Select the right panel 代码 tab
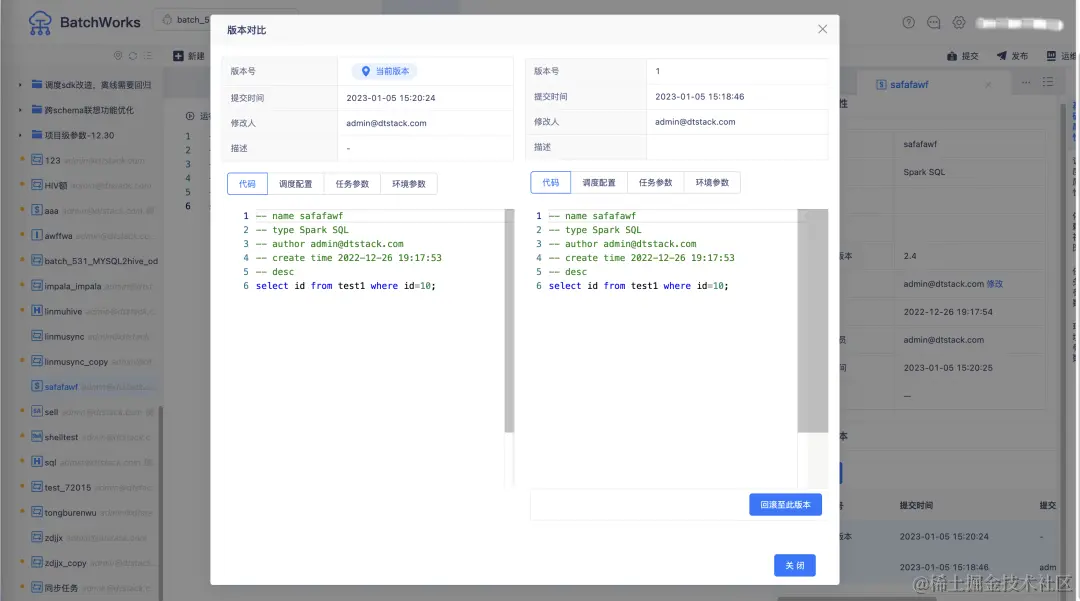Viewport: 1080px width, 601px height. click(550, 182)
